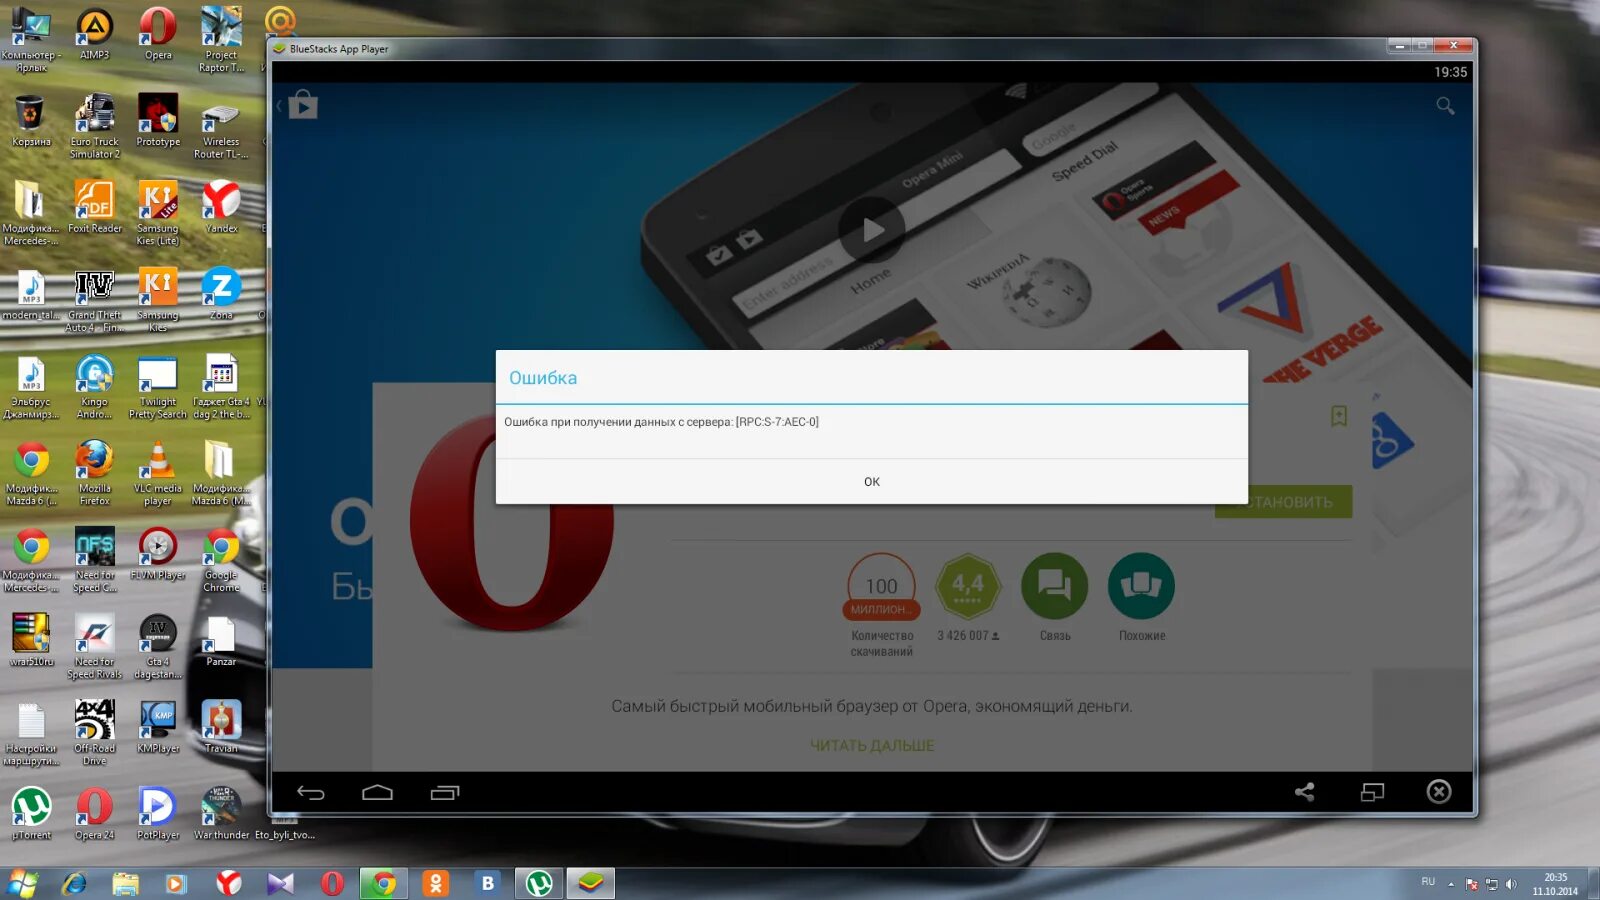
Task: Open Kingo Android root shortcut
Action: click(x=95, y=386)
